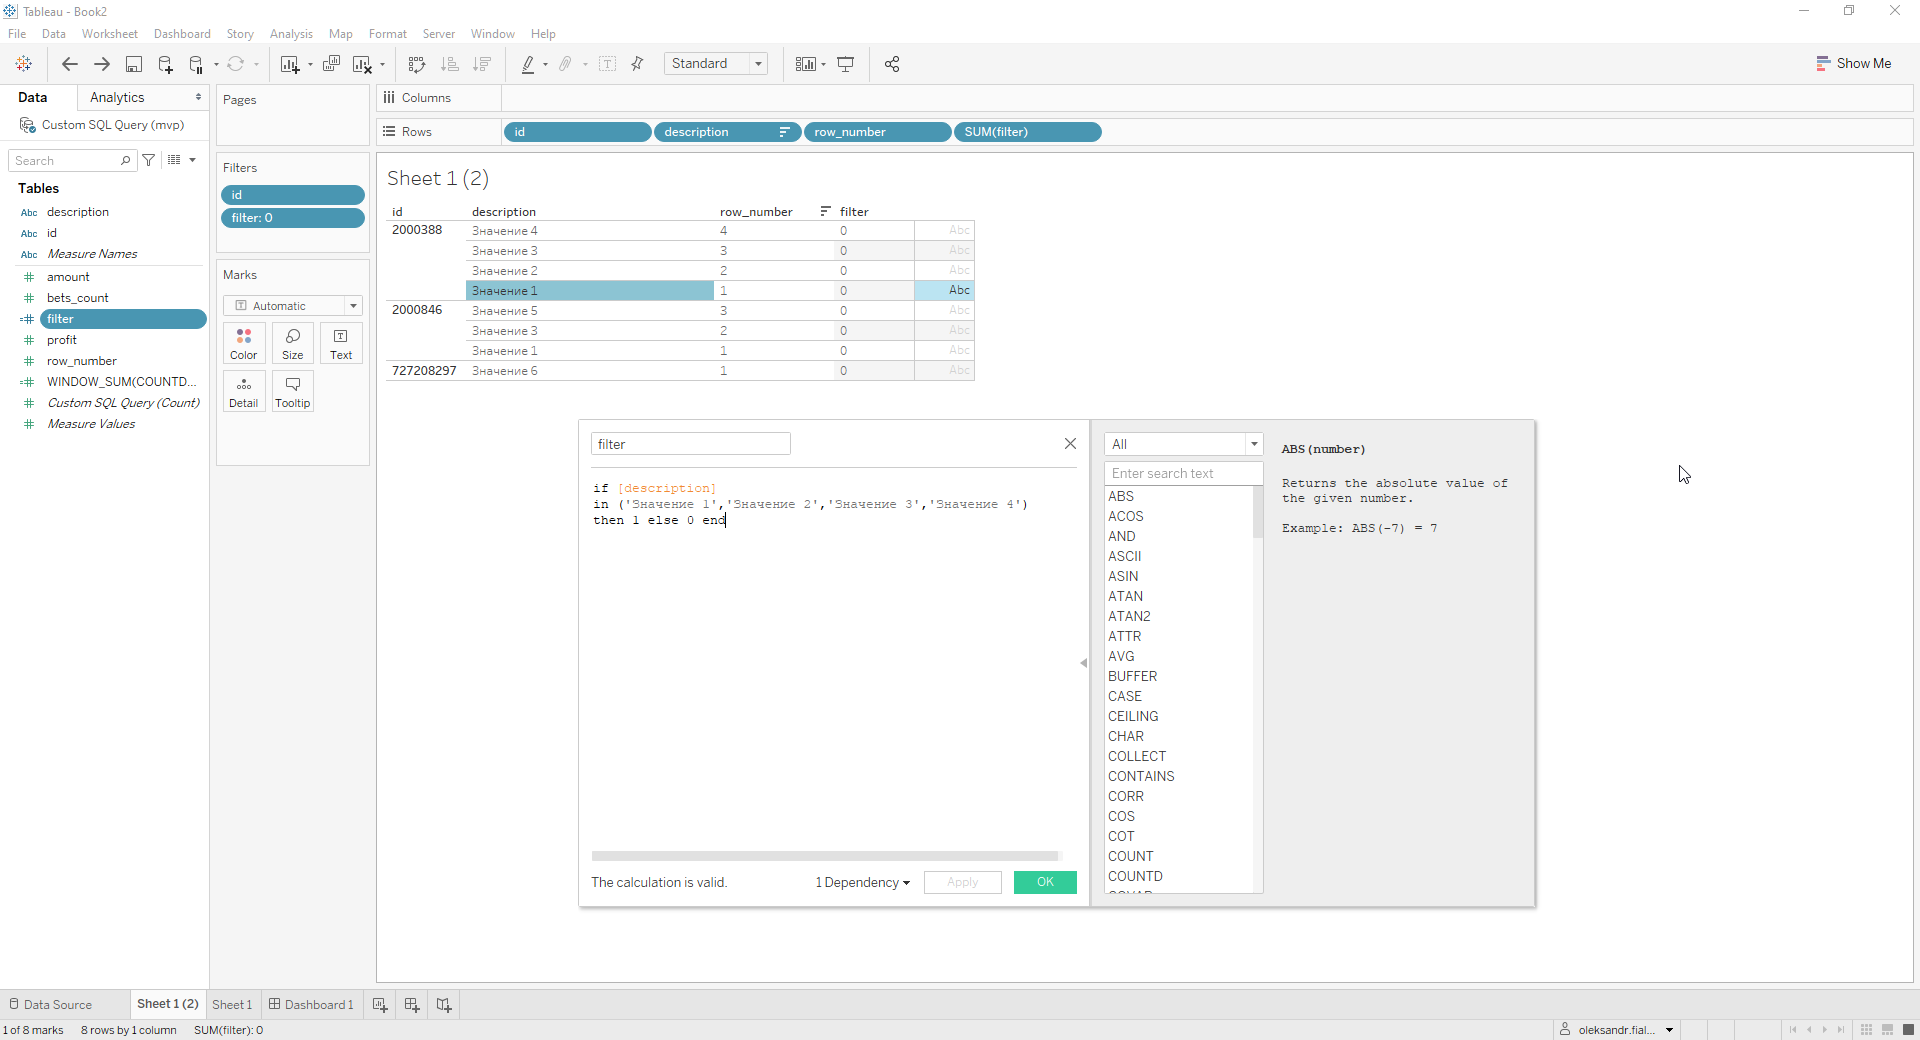The image size is (1920, 1040).
Task: Open the Dashboard 1 tab
Action: (311, 1005)
